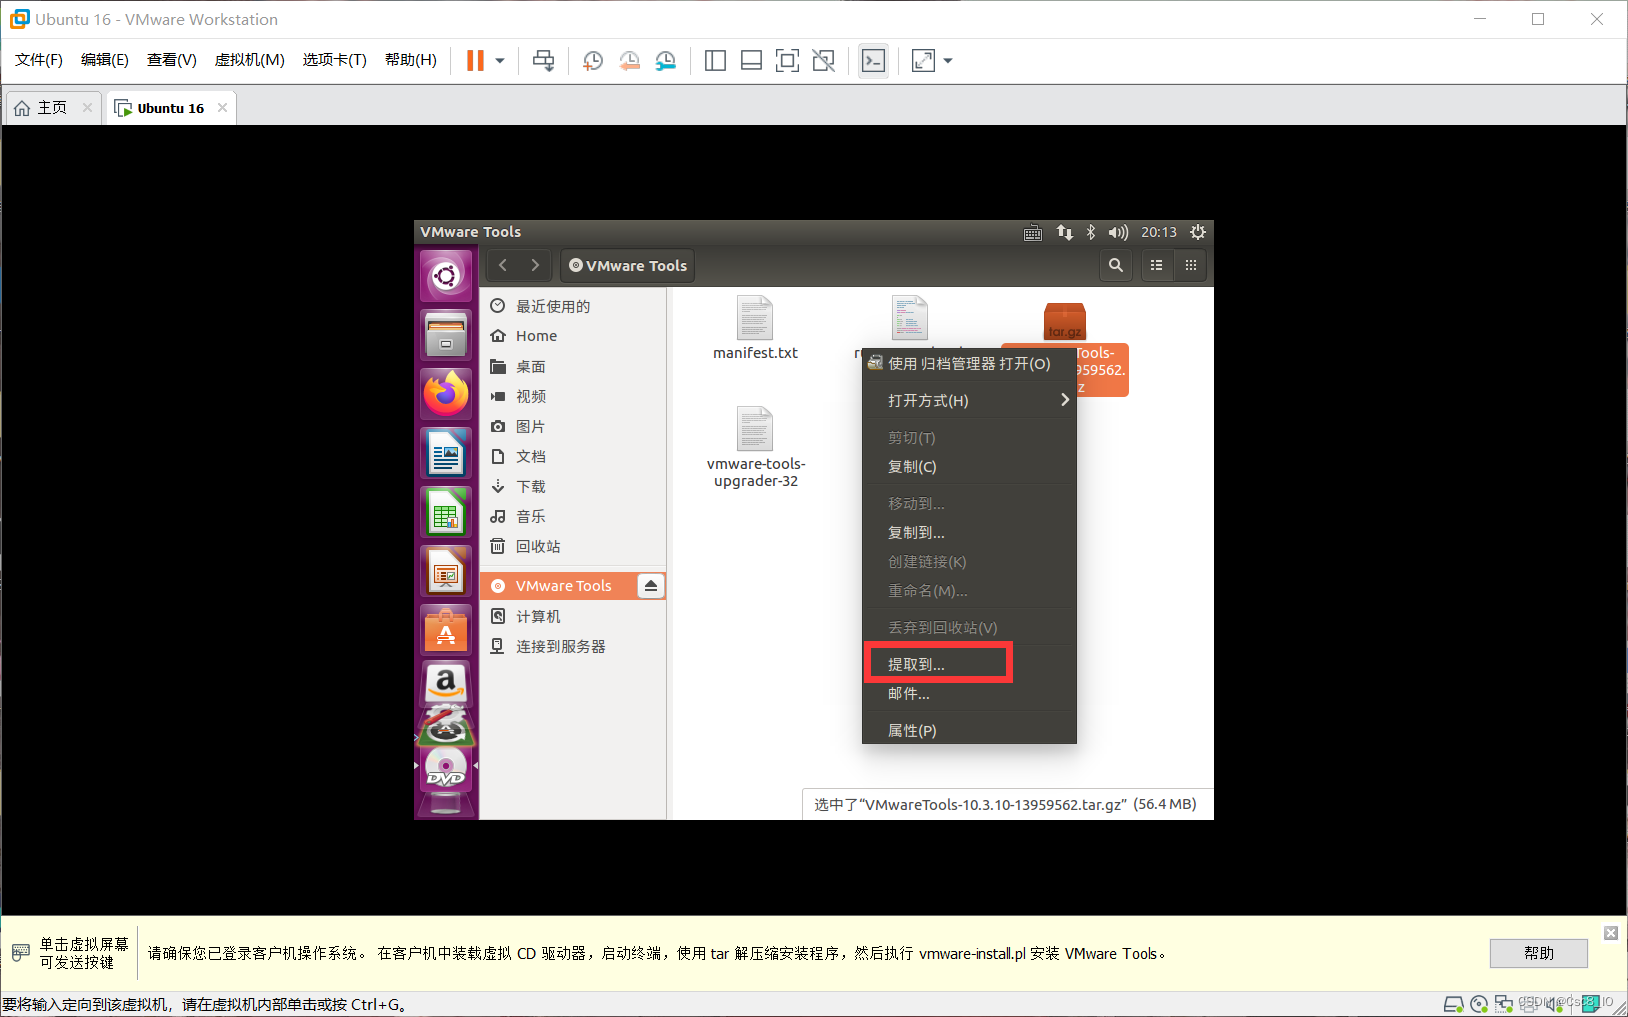Open 下载 folder in sidebar
The image size is (1628, 1017).
click(573, 486)
